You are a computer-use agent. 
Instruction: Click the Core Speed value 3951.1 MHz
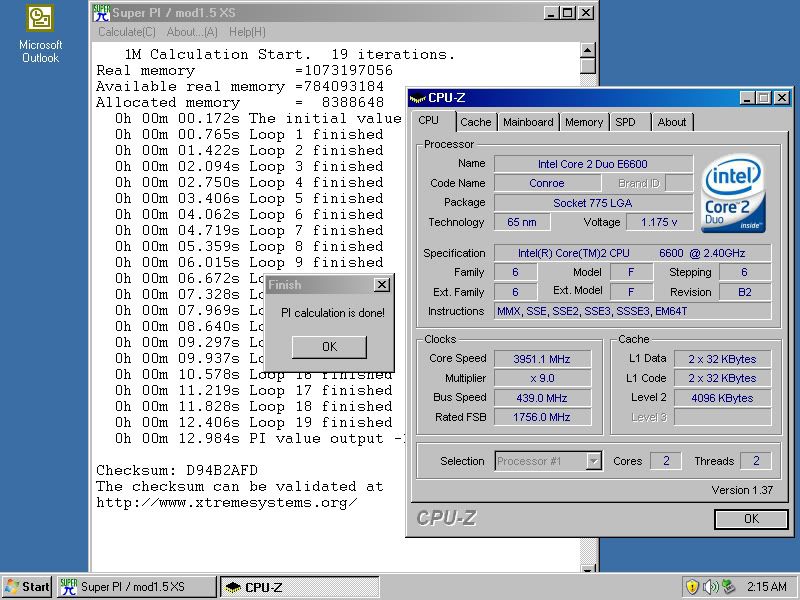[542, 359]
